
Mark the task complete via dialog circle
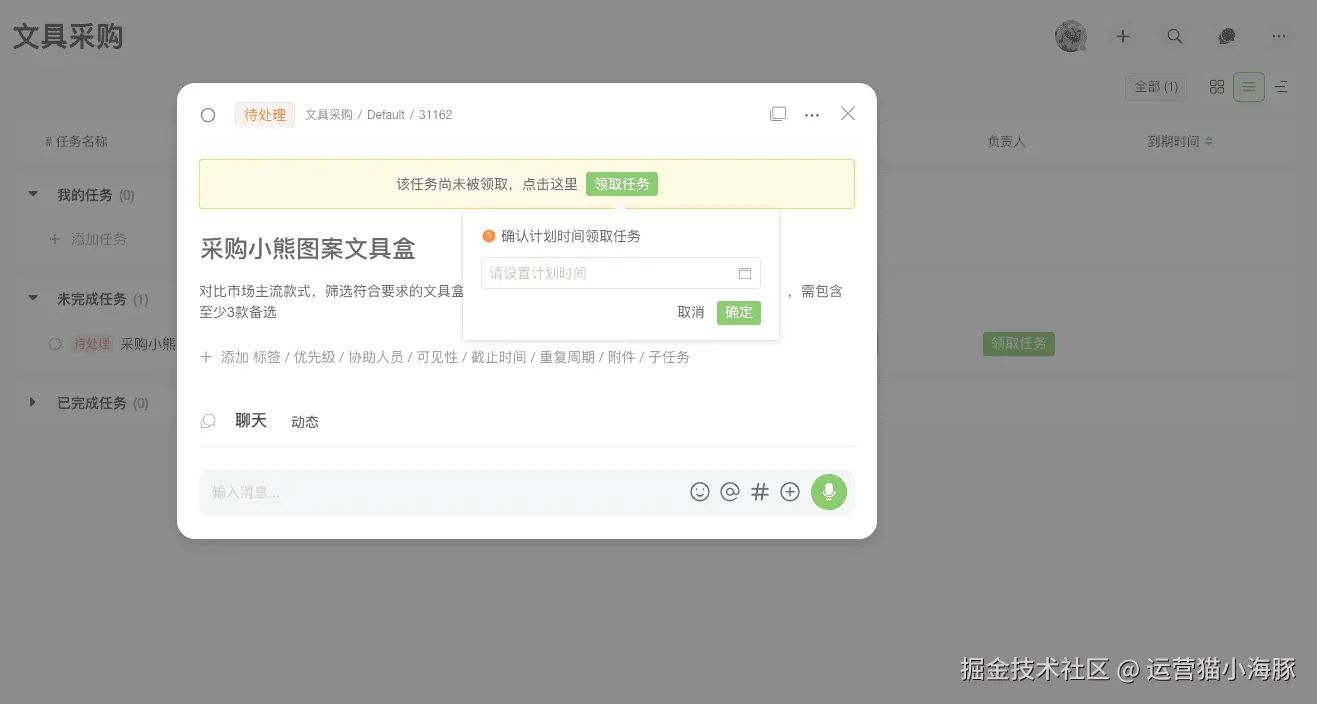click(x=208, y=115)
